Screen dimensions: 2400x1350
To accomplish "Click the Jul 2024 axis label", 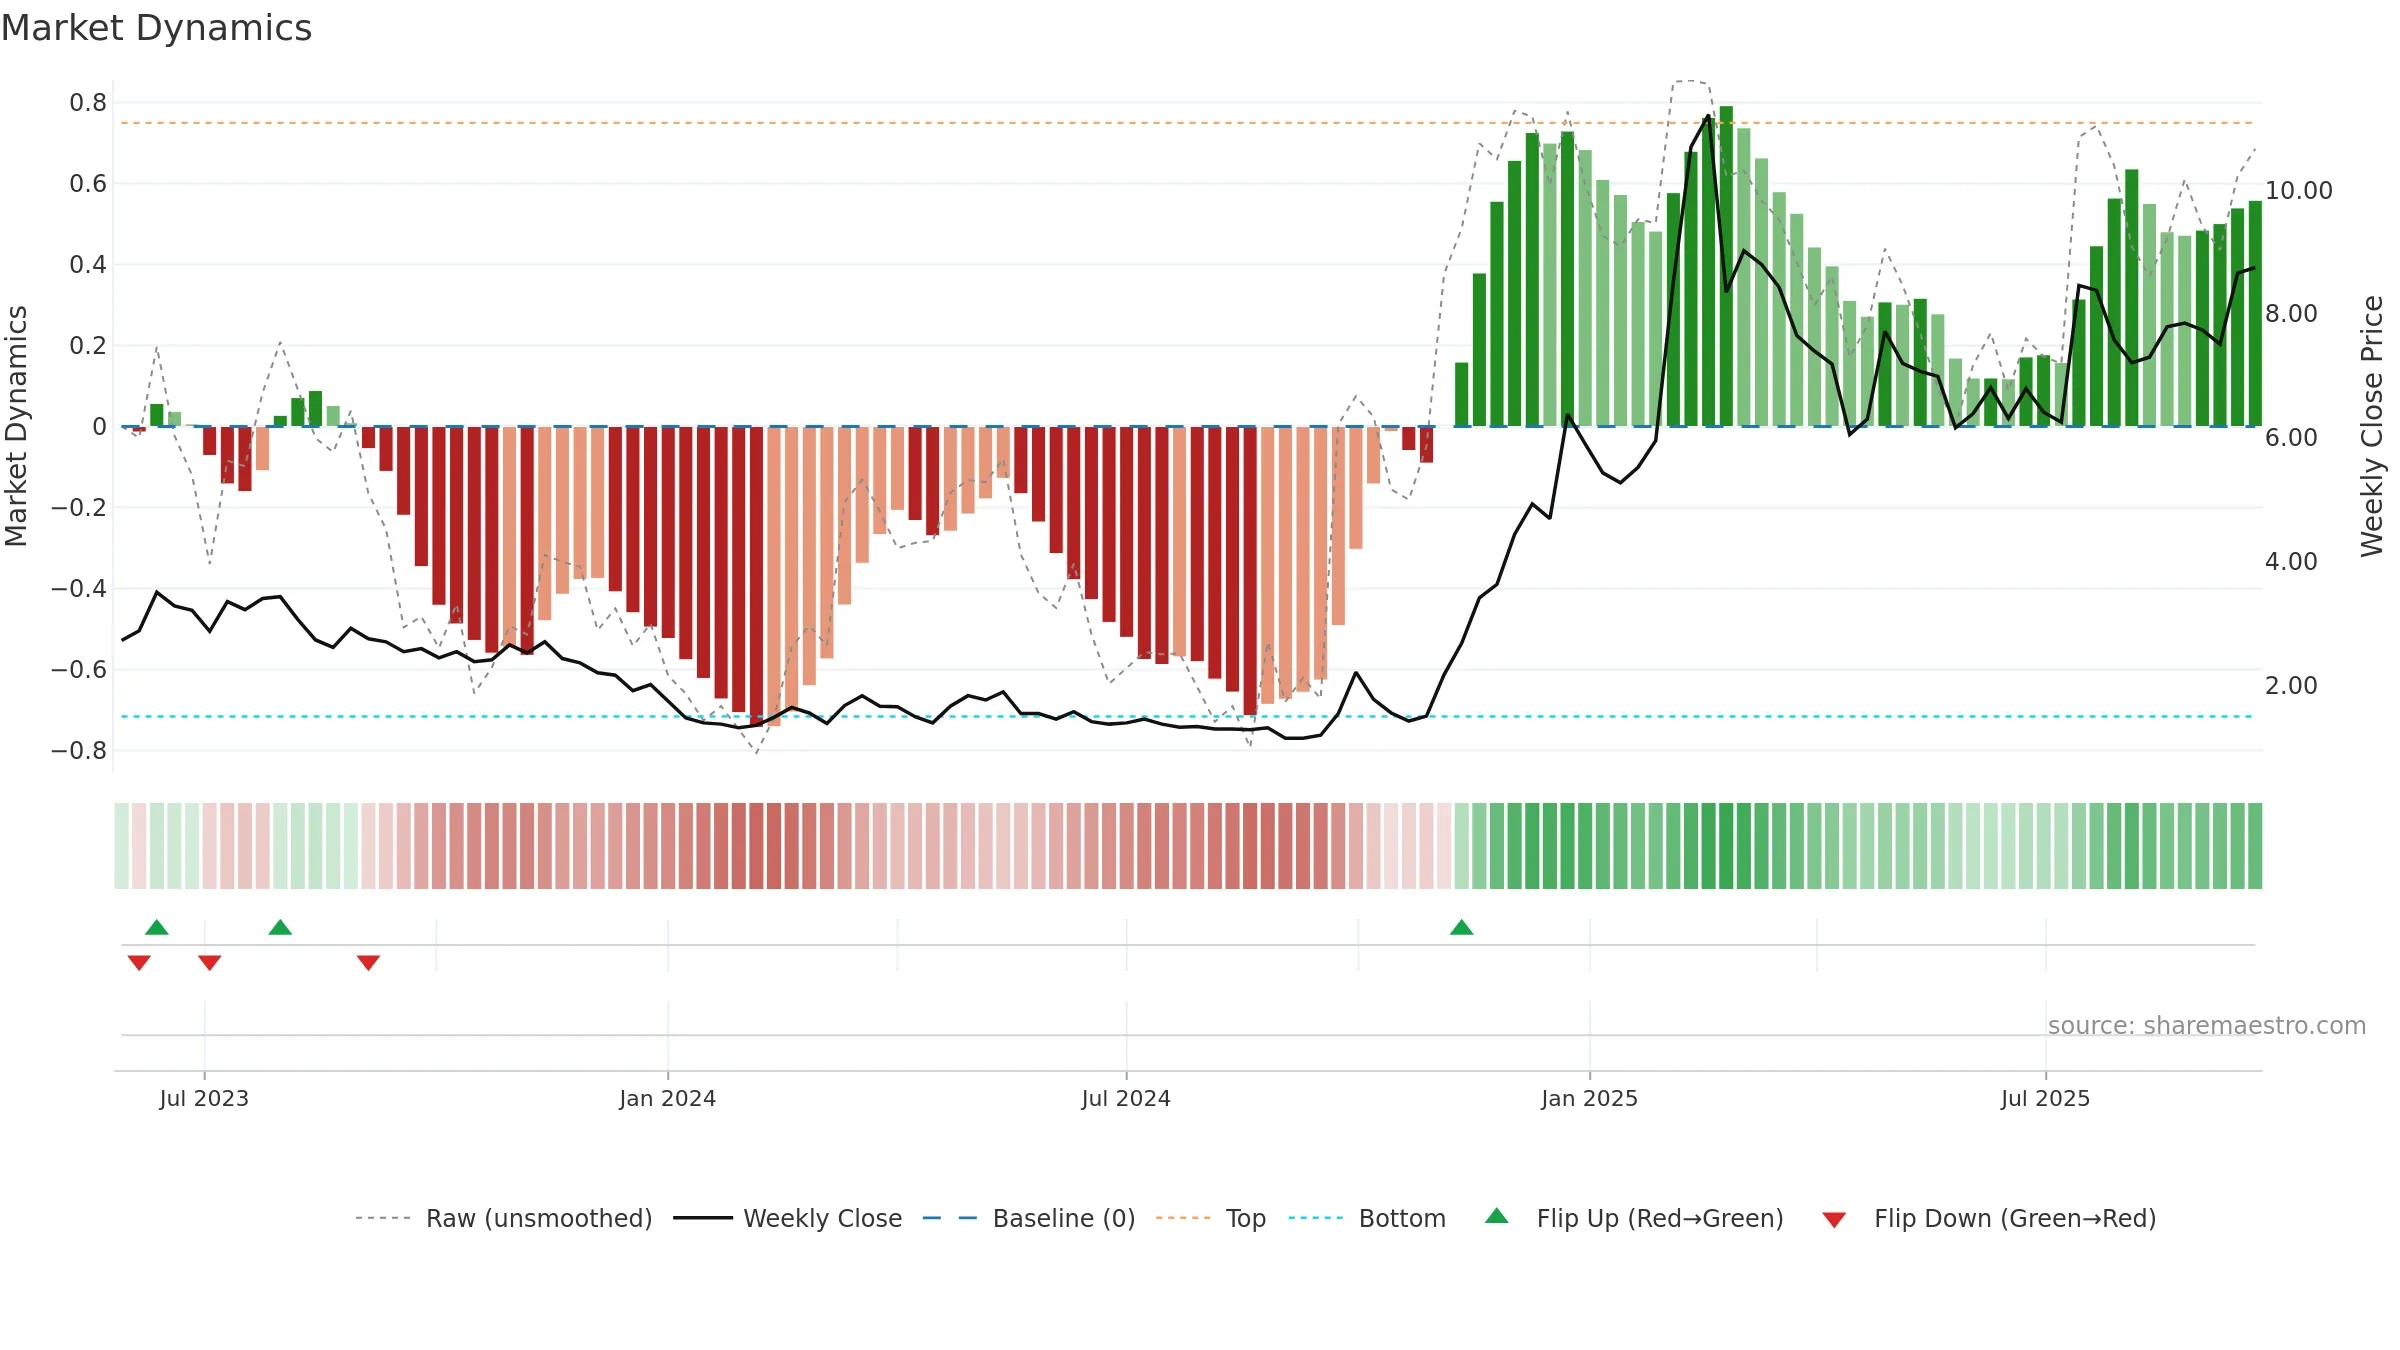I will coord(1126,1098).
